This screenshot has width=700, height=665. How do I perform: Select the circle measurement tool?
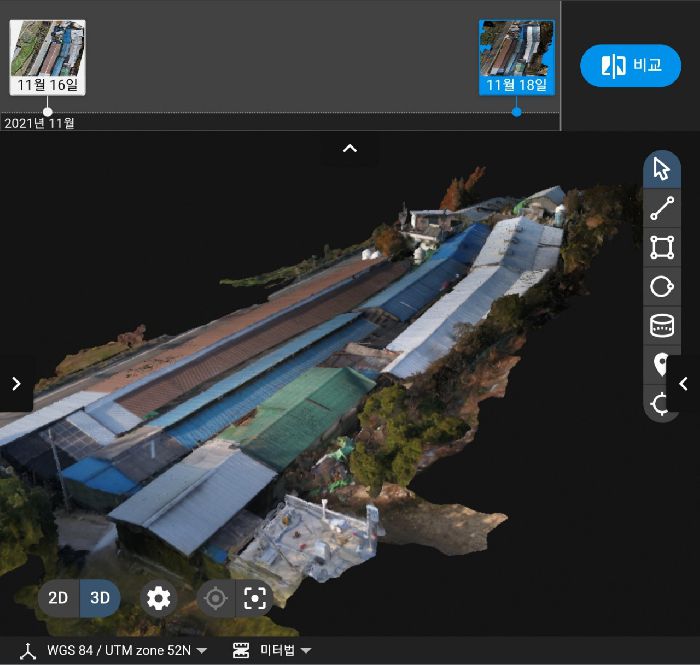tap(661, 287)
